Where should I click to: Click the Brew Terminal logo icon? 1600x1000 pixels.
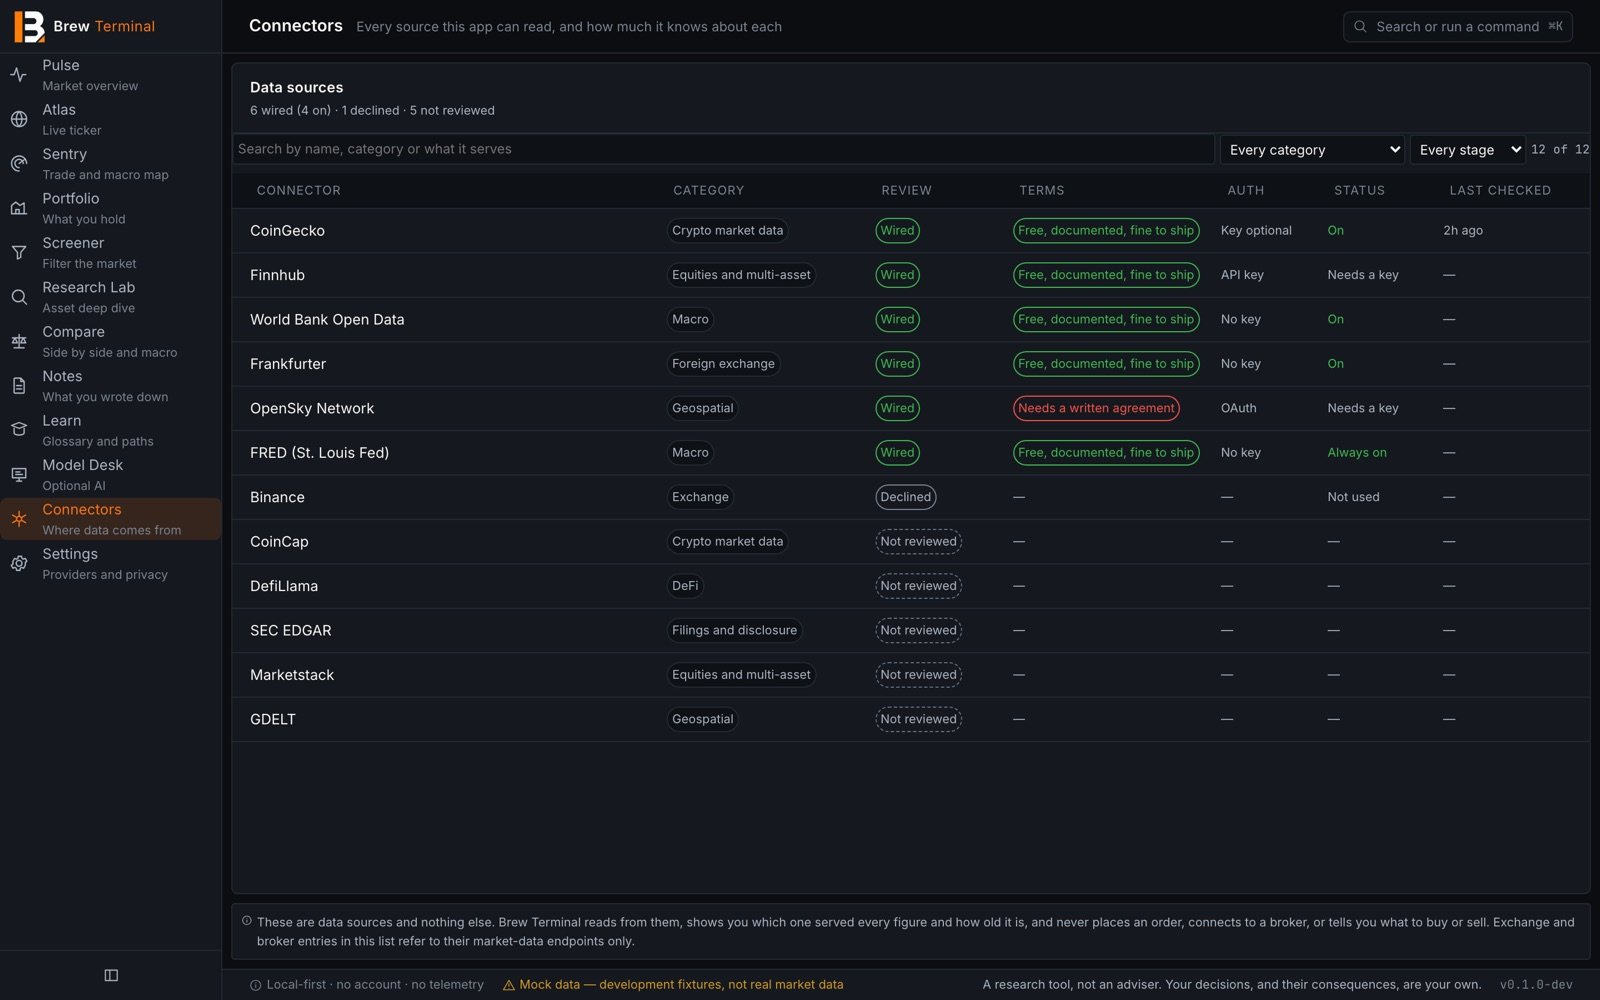29,27
